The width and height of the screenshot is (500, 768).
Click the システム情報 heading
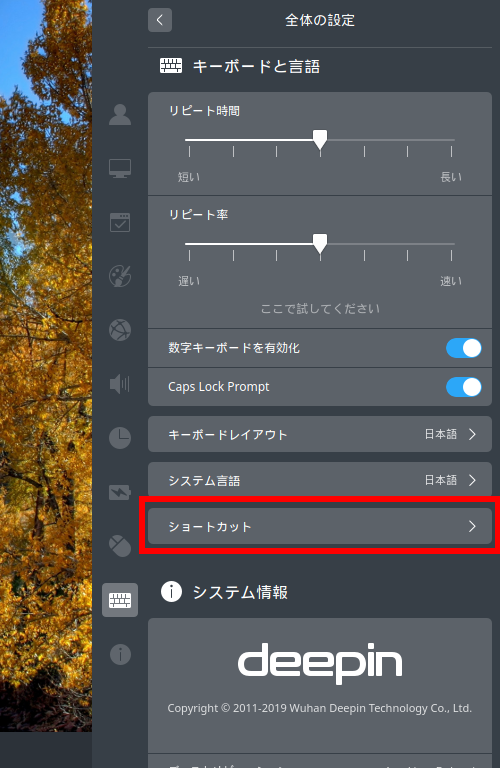pos(240,592)
